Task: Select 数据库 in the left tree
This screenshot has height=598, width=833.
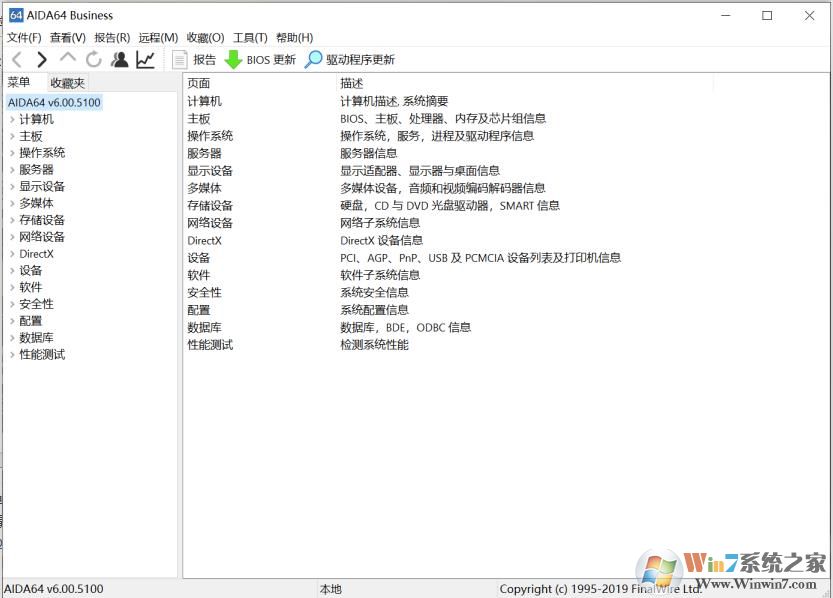Action: coord(36,338)
